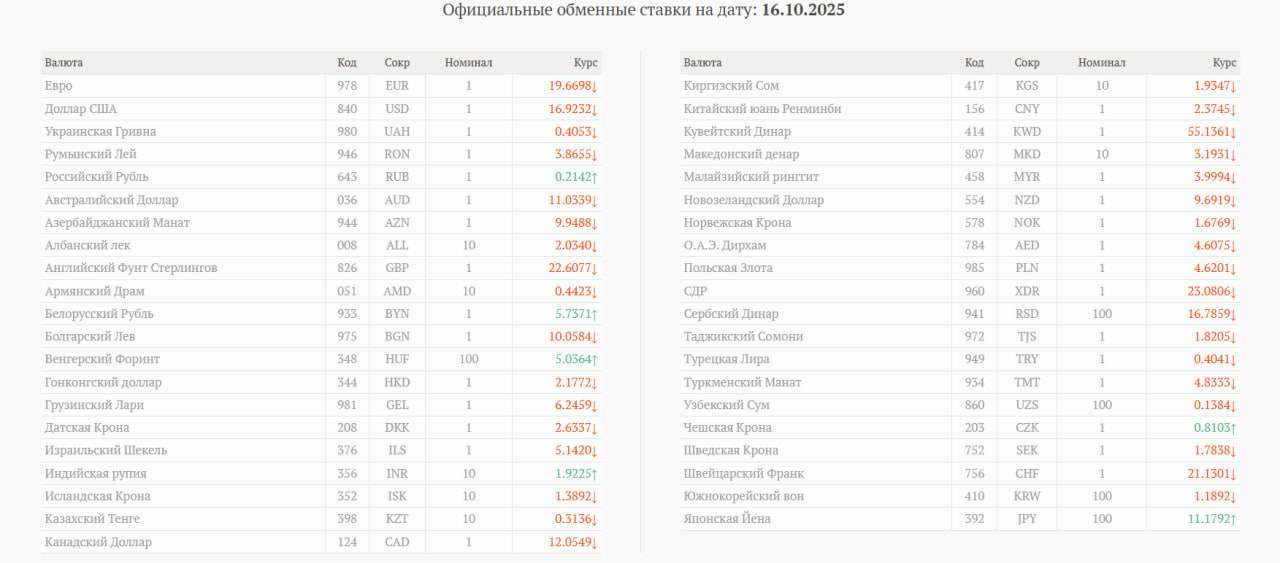The image size is (1280, 563).
Task: Select Венгерский Форинт currency name
Action: (x=102, y=359)
